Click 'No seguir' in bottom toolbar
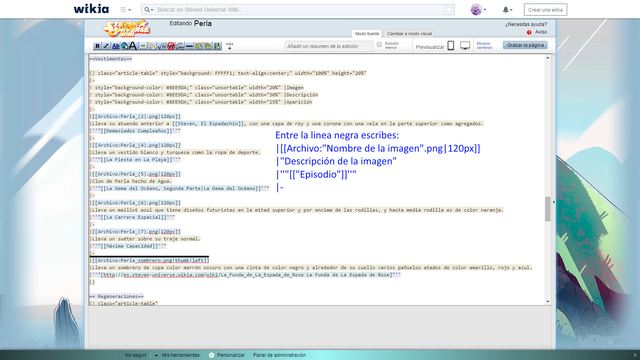The image size is (640, 360). (x=136, y=355)
